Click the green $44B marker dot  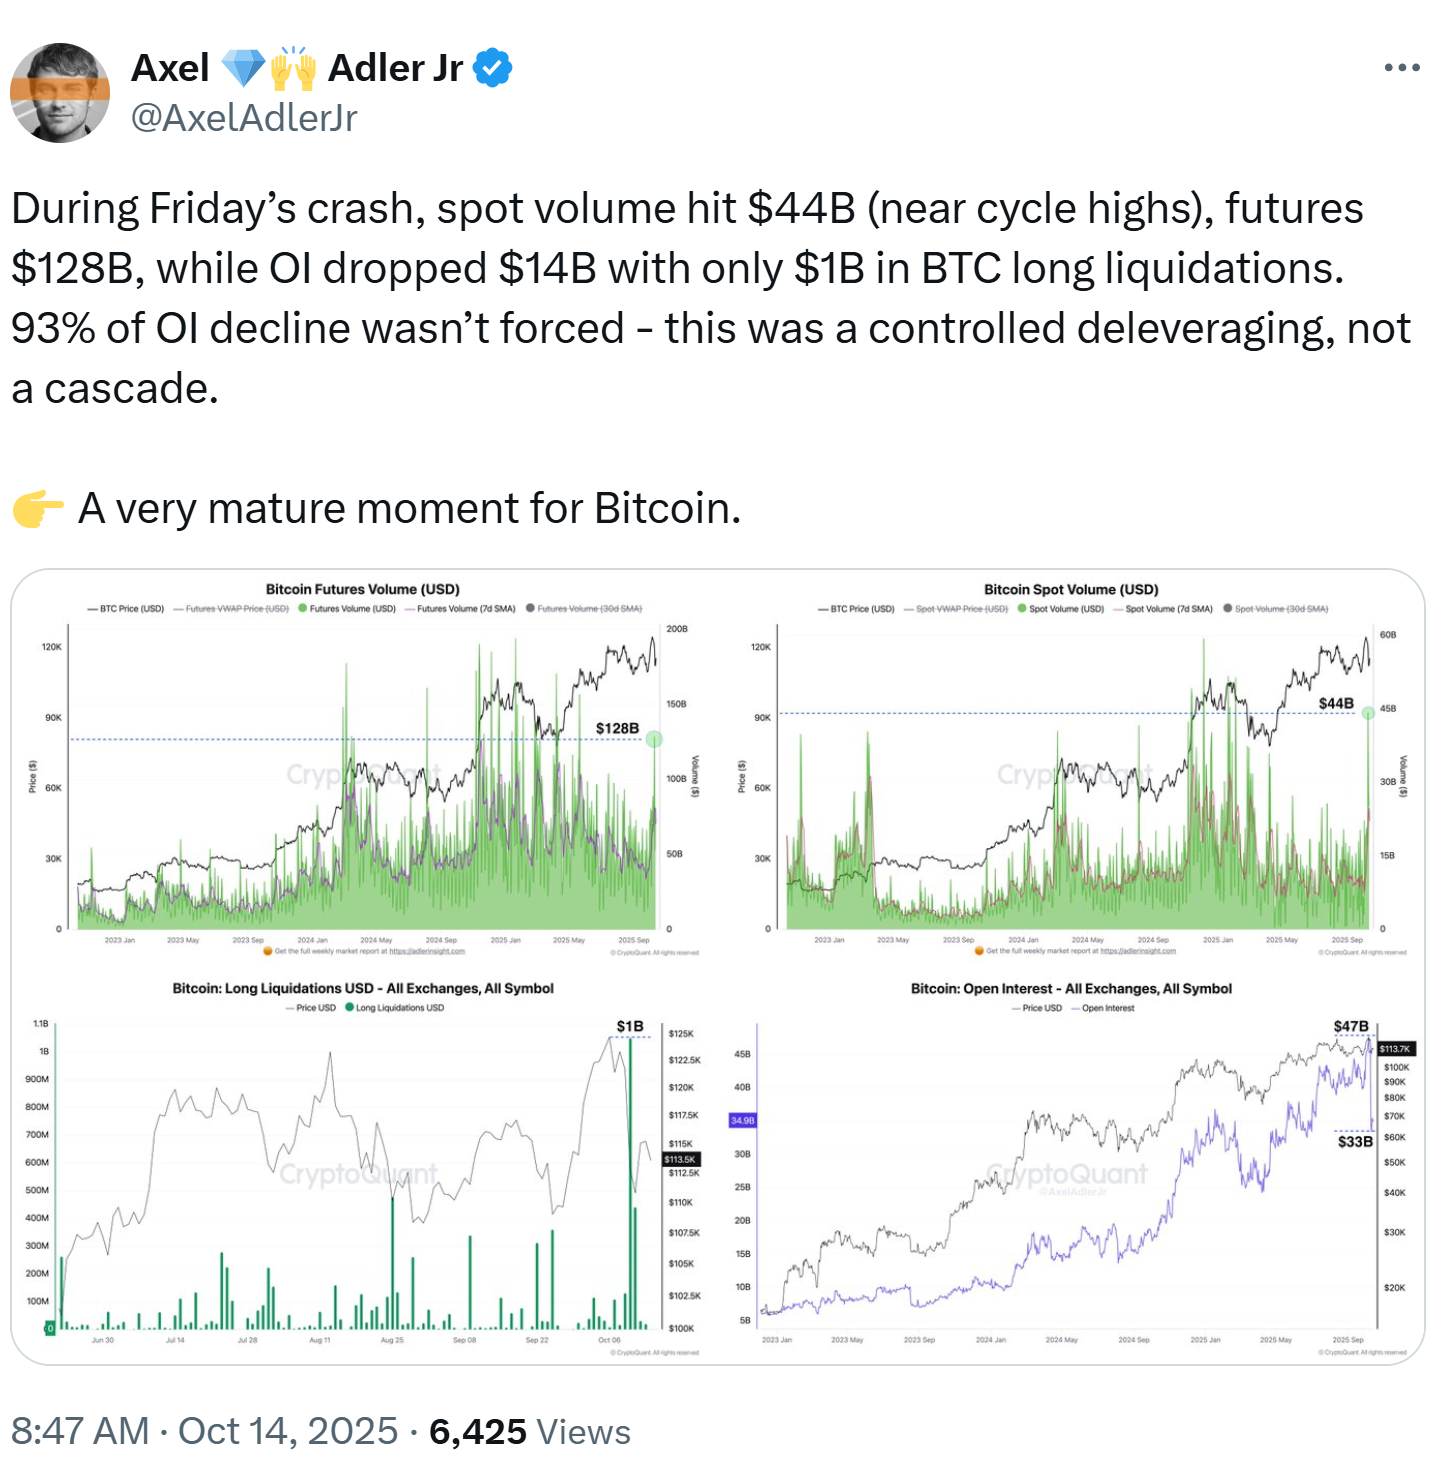(1369, 713)
